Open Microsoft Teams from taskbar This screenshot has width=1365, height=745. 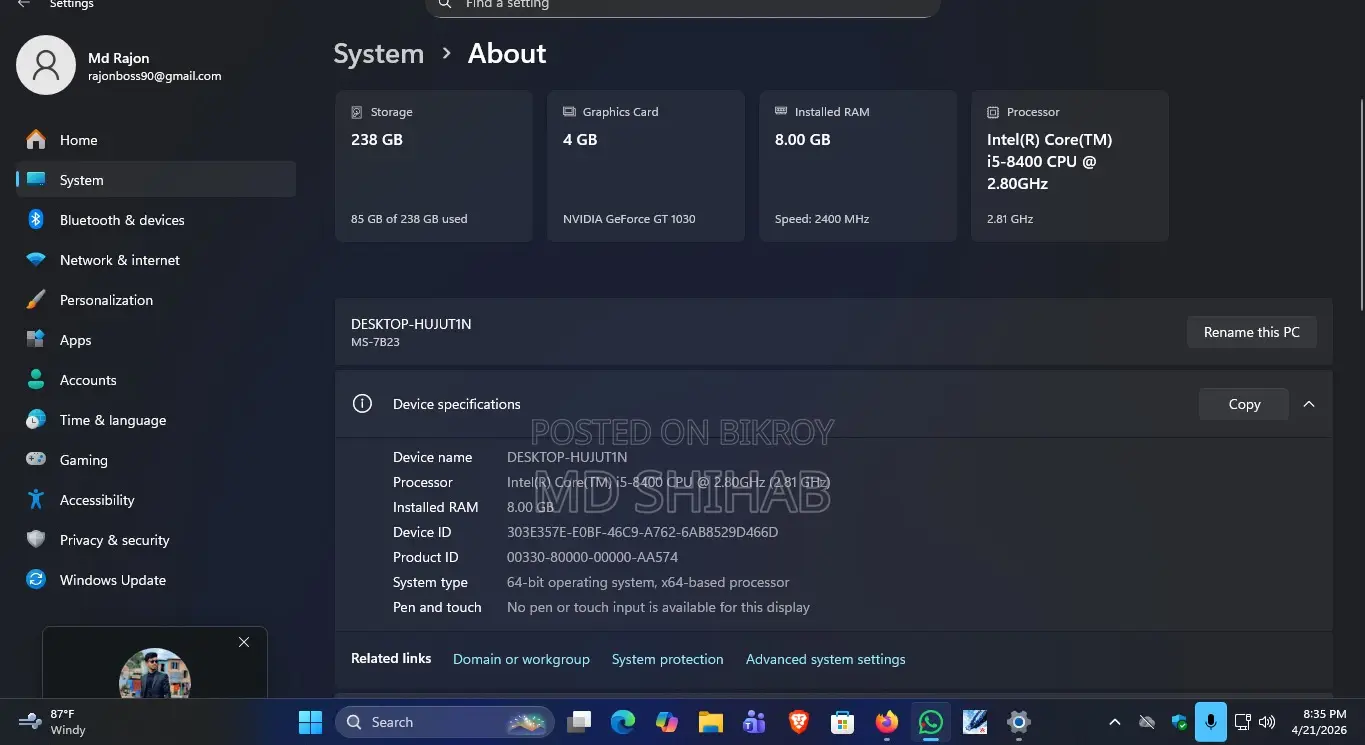click(754, 722)
